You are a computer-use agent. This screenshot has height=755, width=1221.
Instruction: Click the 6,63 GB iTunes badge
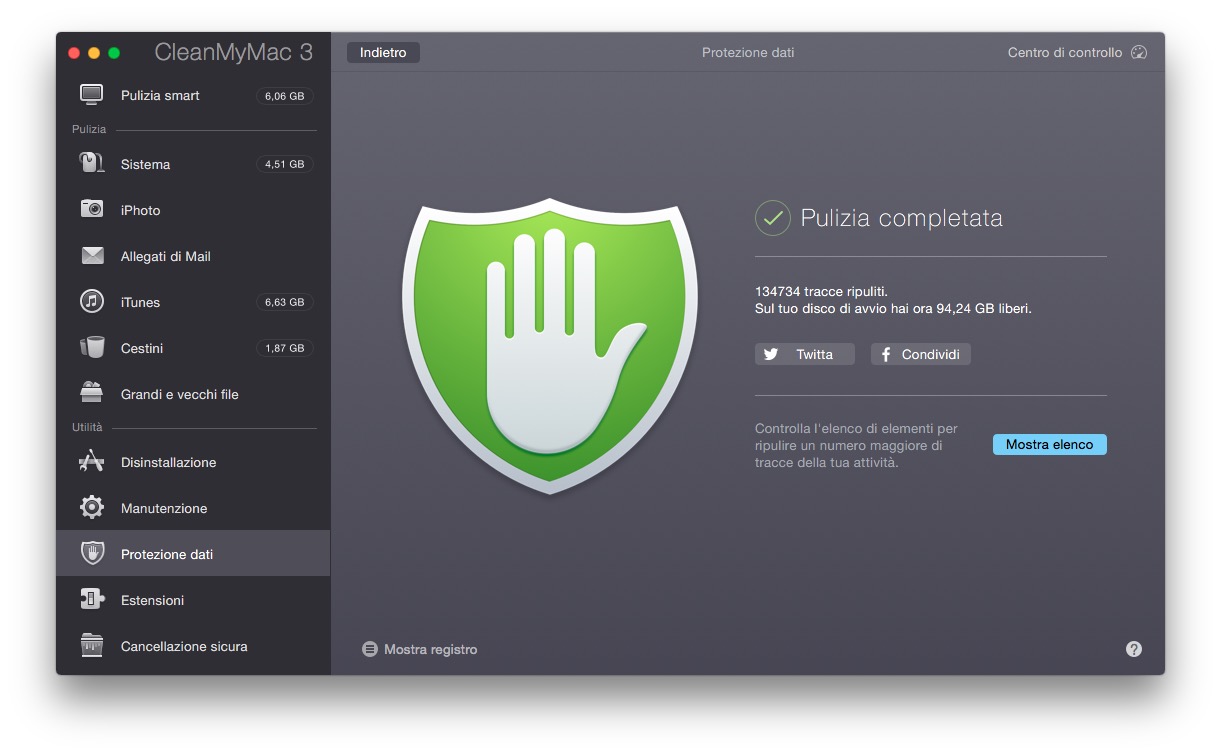285,301
